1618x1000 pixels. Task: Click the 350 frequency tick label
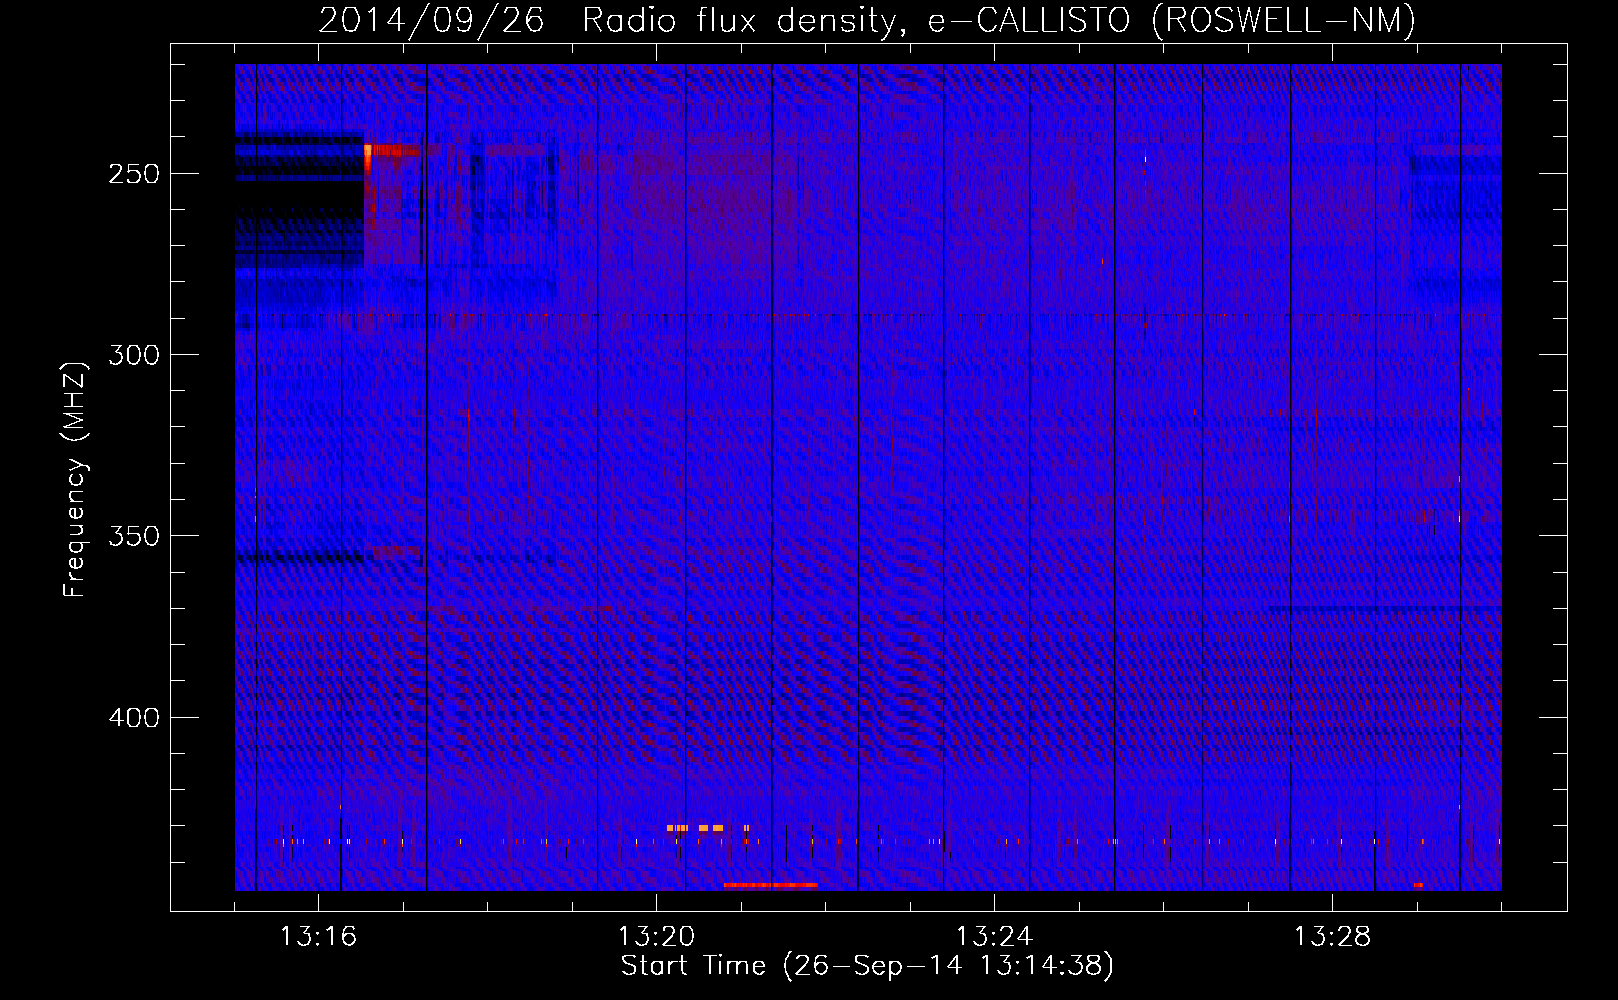click(134, 536)
